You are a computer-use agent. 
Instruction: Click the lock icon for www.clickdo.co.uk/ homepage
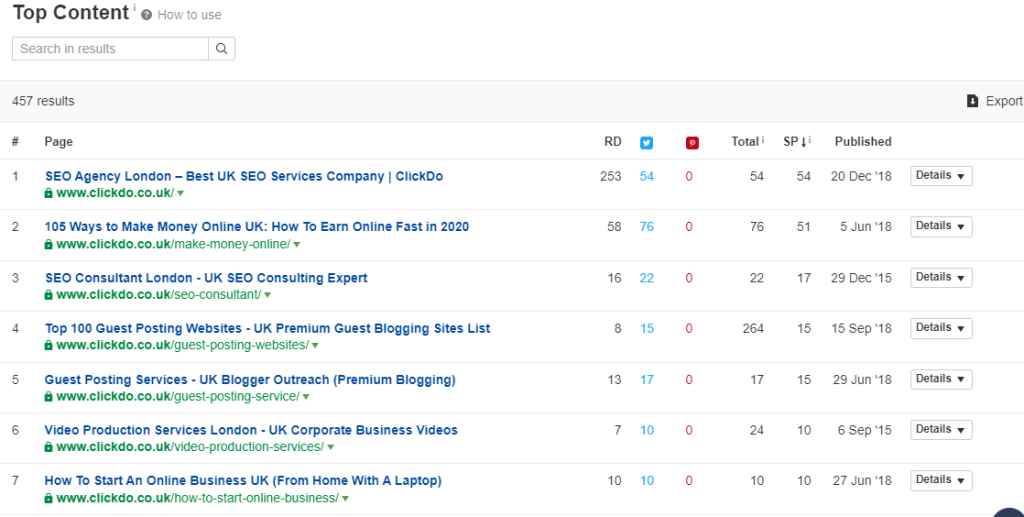click(x=48, y=193)
